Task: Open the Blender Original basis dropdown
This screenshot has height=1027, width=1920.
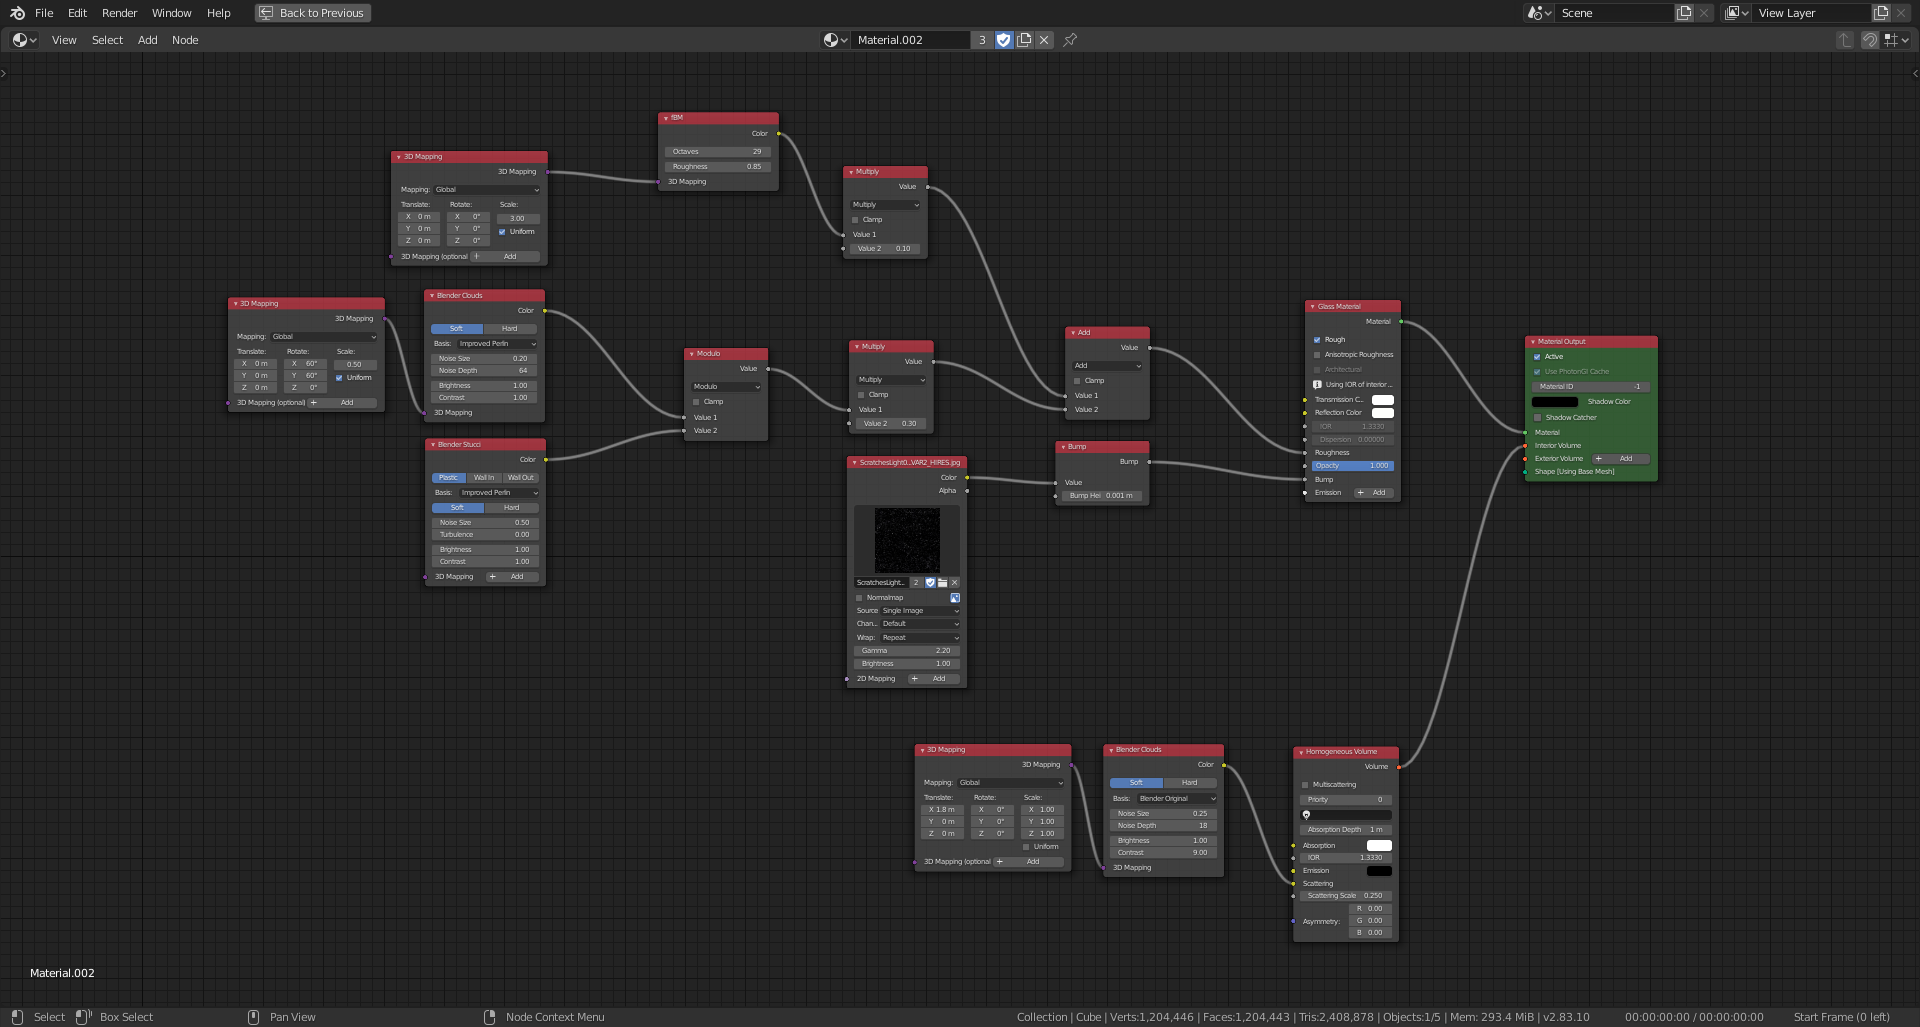Action: (x=1177, y=799)
